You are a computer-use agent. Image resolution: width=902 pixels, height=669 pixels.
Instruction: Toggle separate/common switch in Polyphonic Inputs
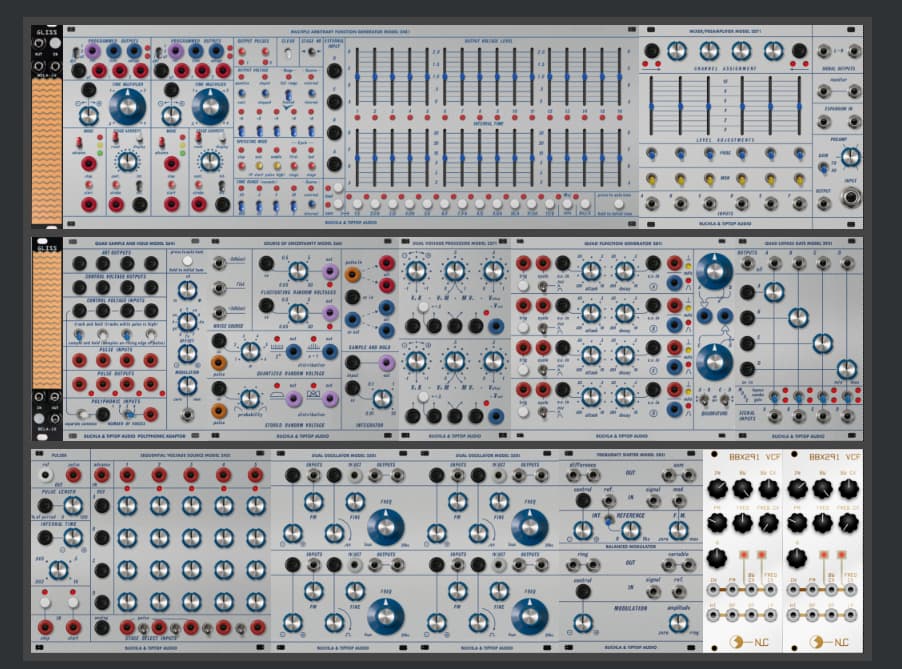pyautogui.click(x=84, y=414)
